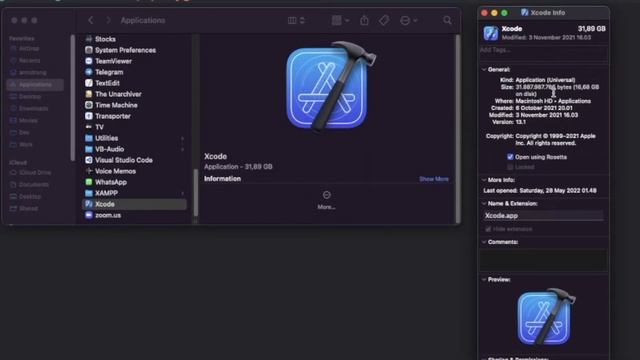The height and width of the screenshot is (360, 640).
Task: Change view mode with the column view icon
Action: point(296,20)
